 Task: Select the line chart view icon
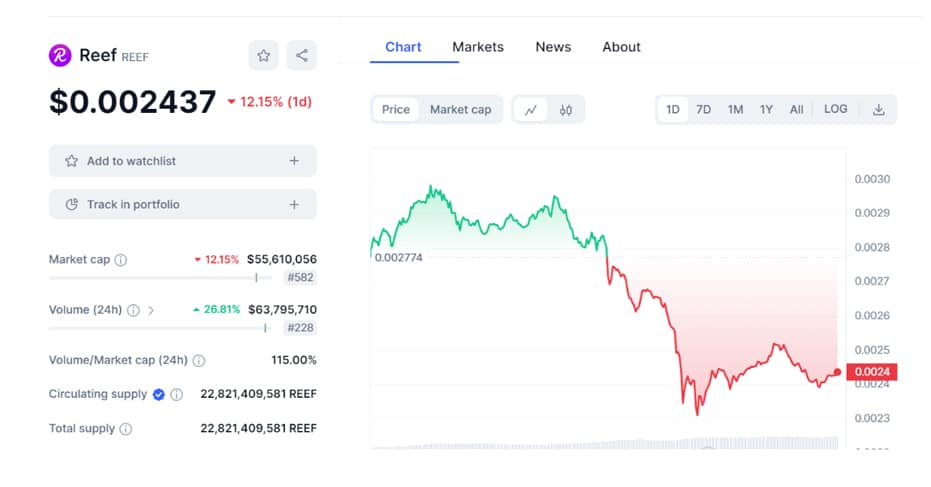click(530, 110)
